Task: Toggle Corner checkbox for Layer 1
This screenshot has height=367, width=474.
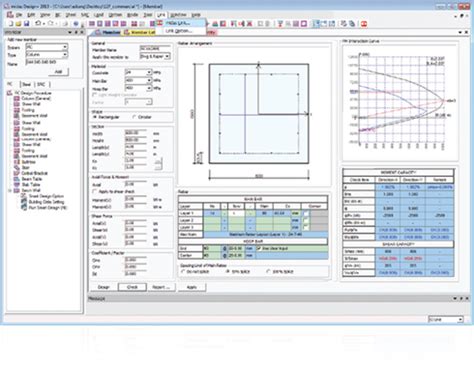Action: [306, 213]
